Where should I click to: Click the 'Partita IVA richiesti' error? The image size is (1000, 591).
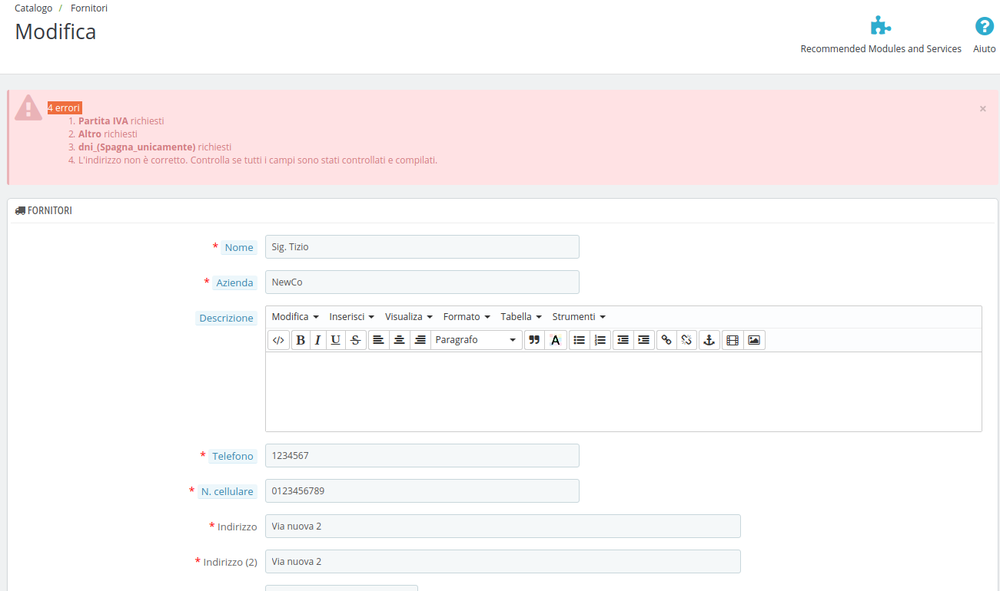click(121, 120)
